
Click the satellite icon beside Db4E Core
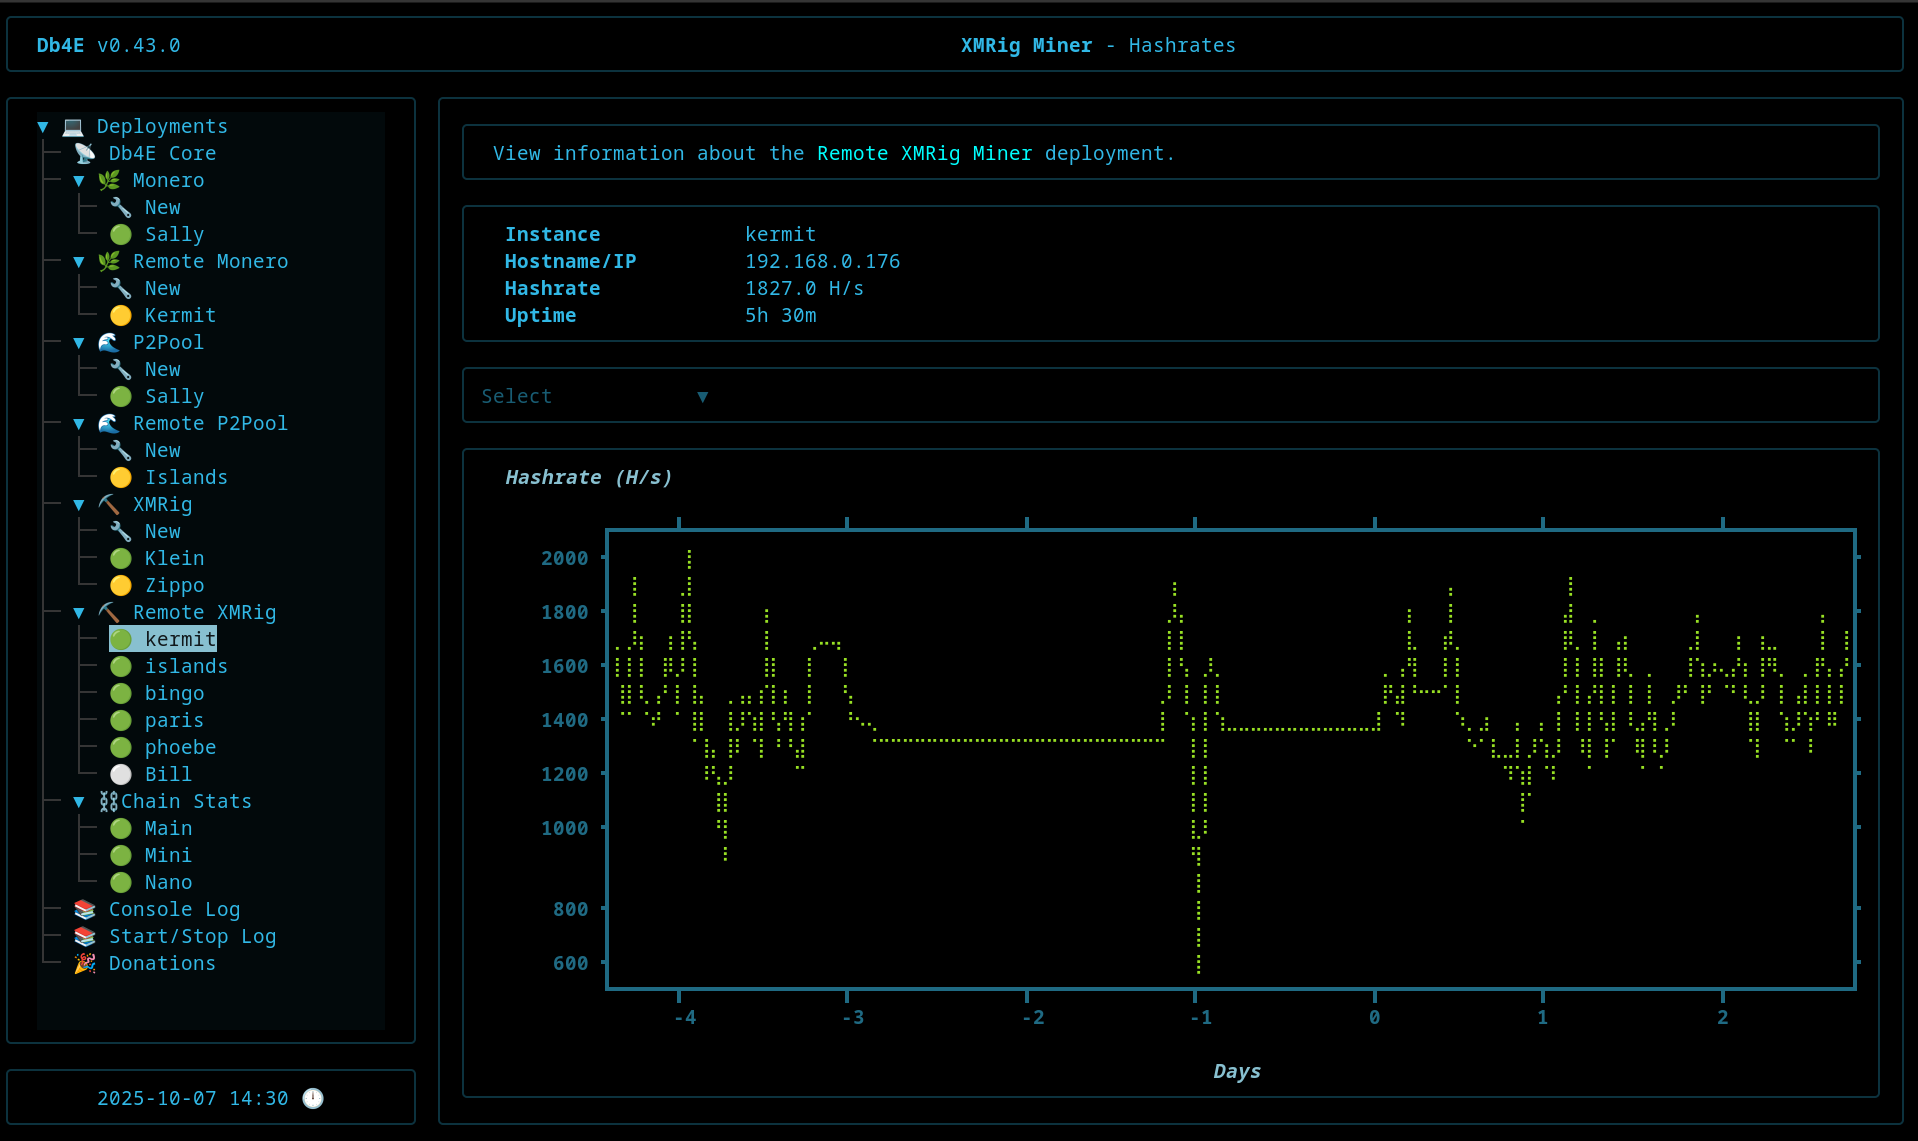click(85, 153)
